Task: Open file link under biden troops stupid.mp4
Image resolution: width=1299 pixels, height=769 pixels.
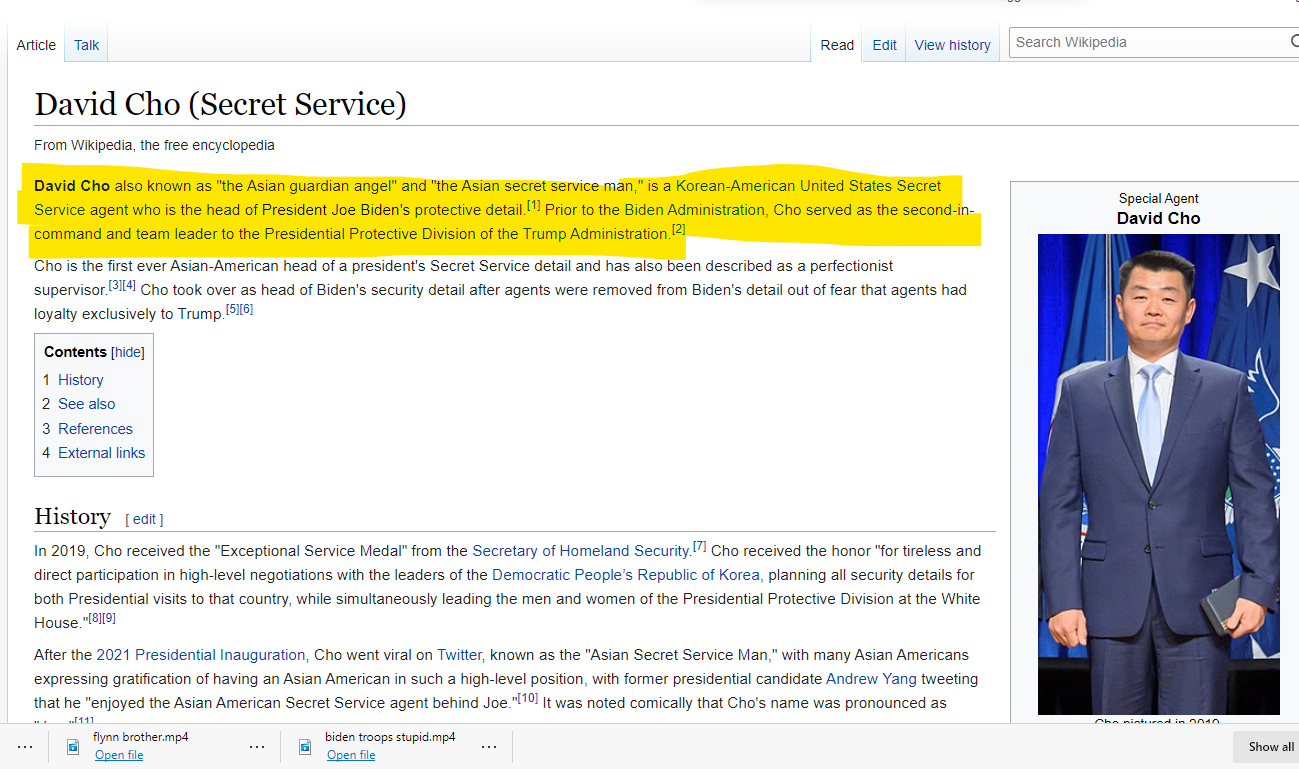Action: (x=351, y=755)
